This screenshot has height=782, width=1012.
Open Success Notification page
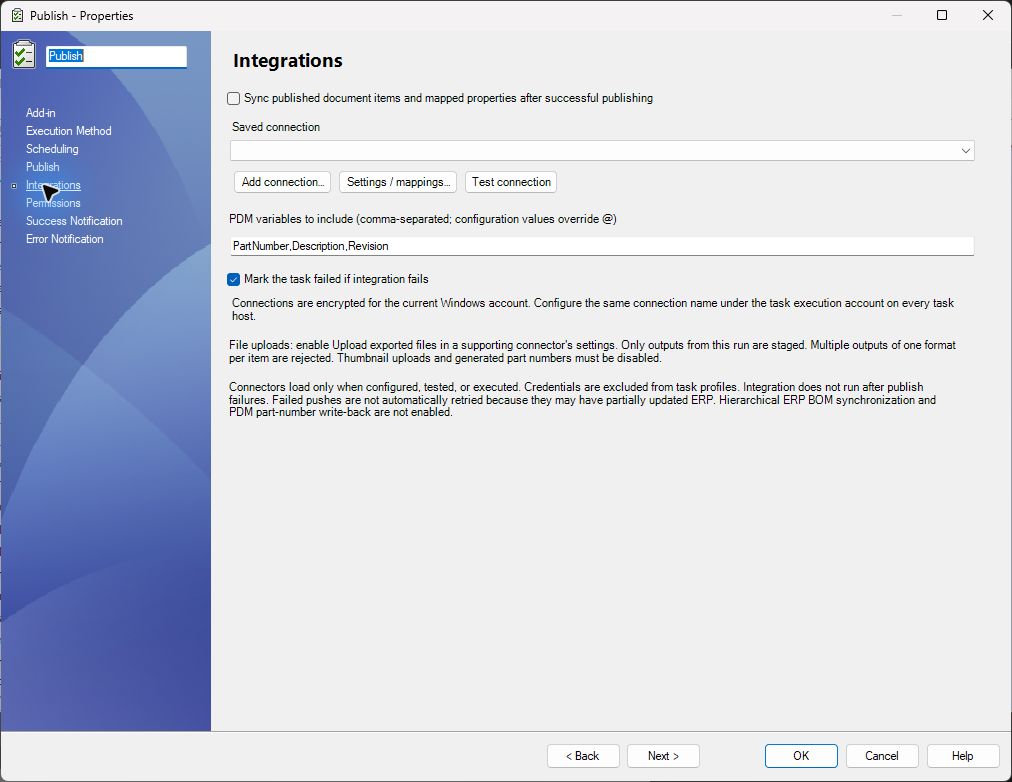pyautogui.click(x=74, y=221)
